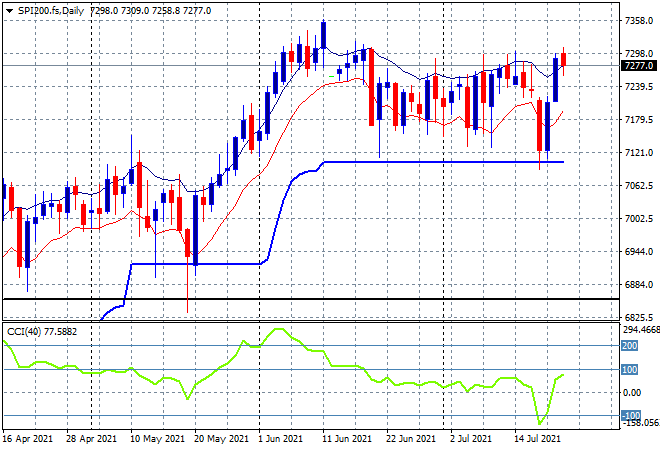Click the 2 Jul 2021 date label

(471, 439)
